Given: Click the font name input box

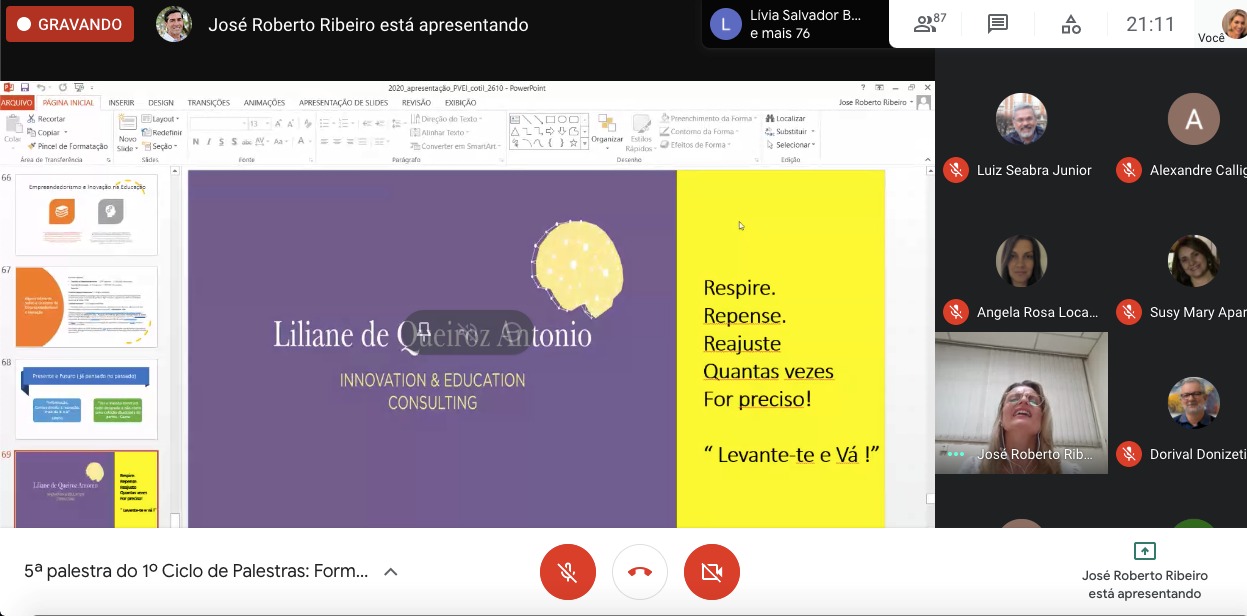Looking at the screenshot, I should [x=219, y=124].
